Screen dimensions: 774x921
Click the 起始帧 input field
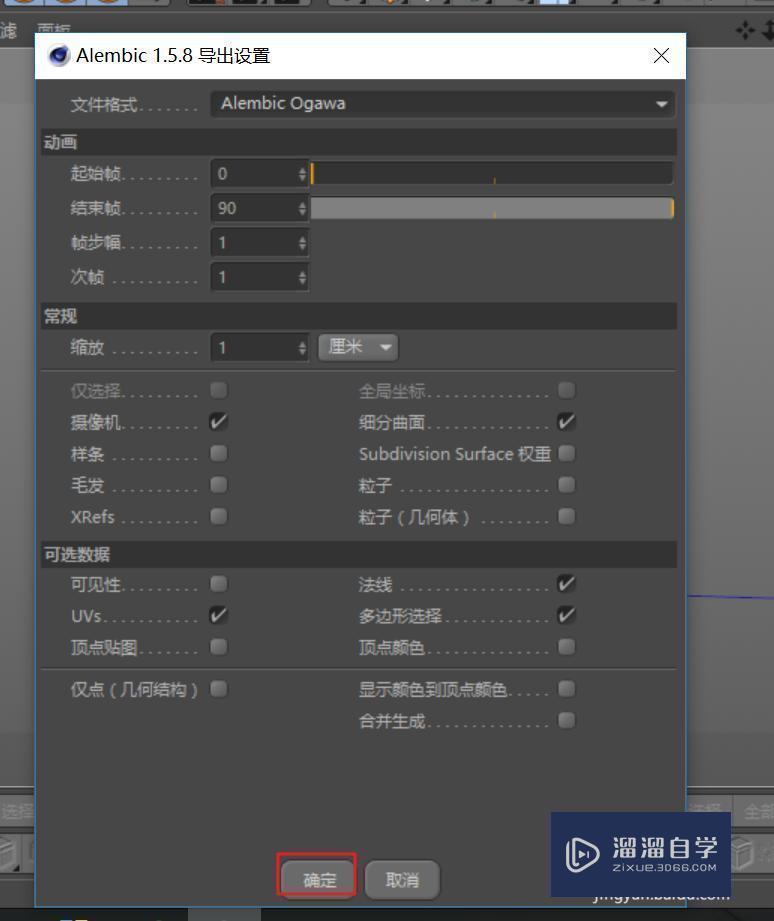tap(254, 174)
